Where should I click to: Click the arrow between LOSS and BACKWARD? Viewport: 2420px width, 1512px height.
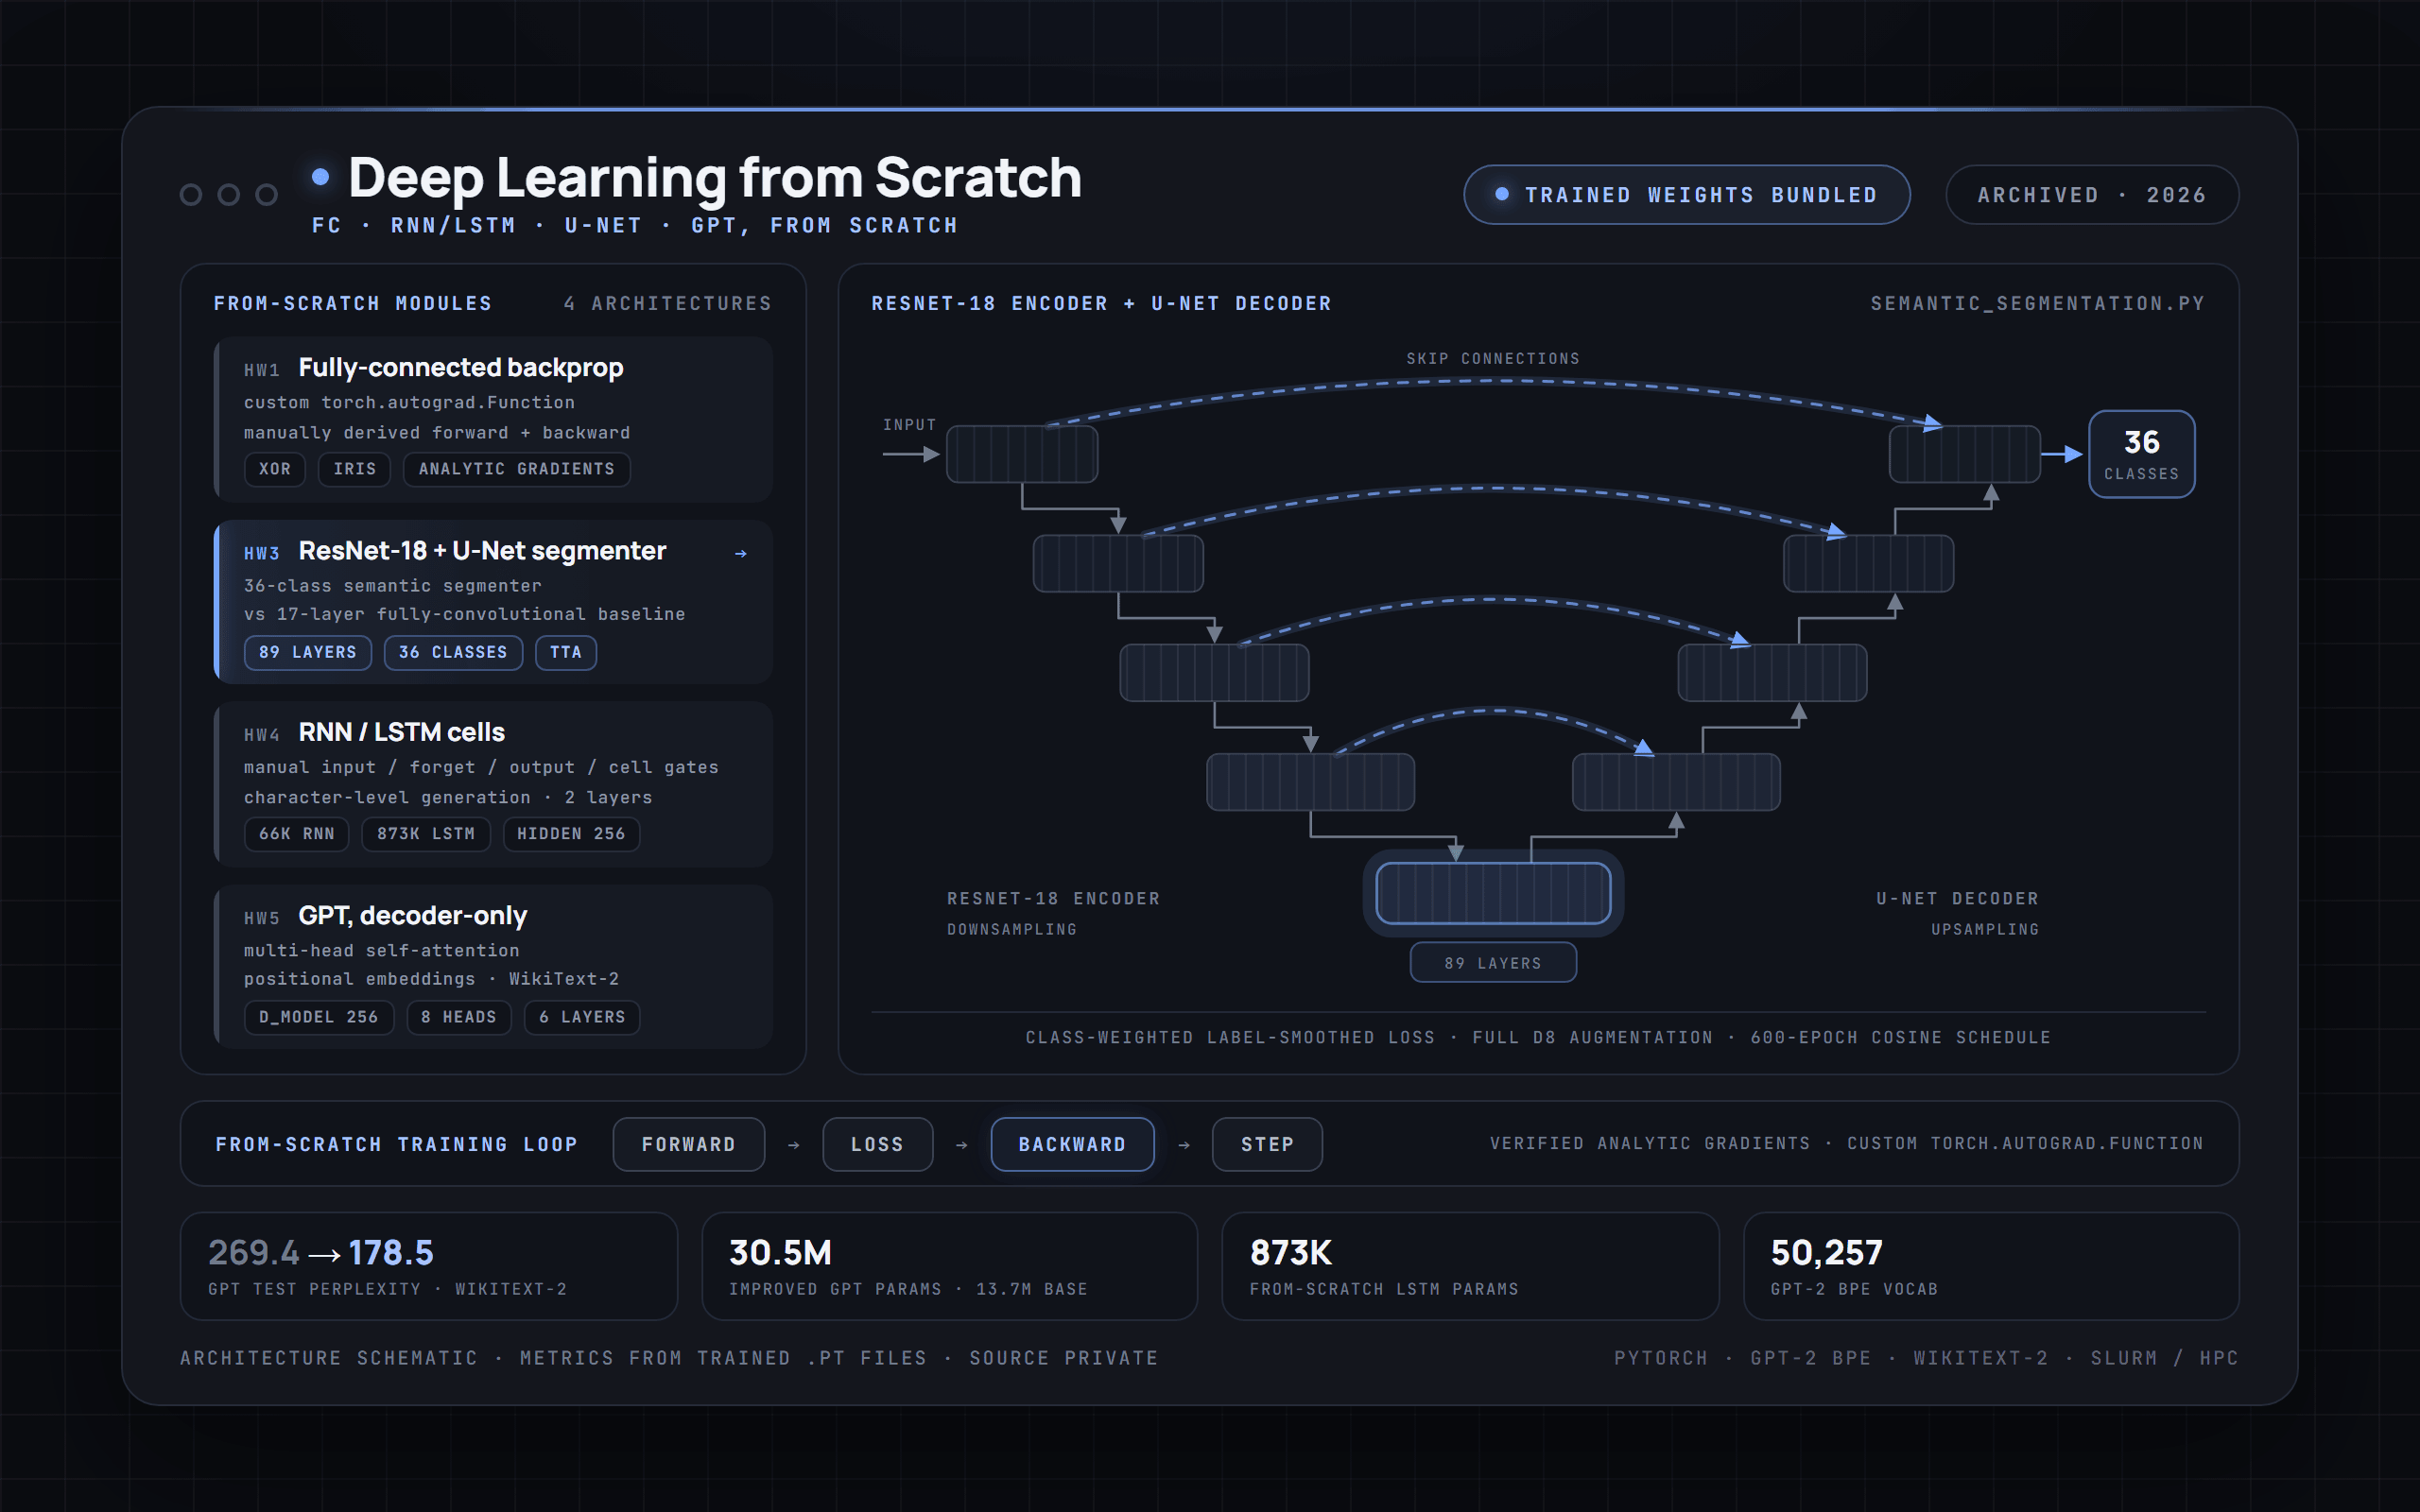pos(962,1145)
